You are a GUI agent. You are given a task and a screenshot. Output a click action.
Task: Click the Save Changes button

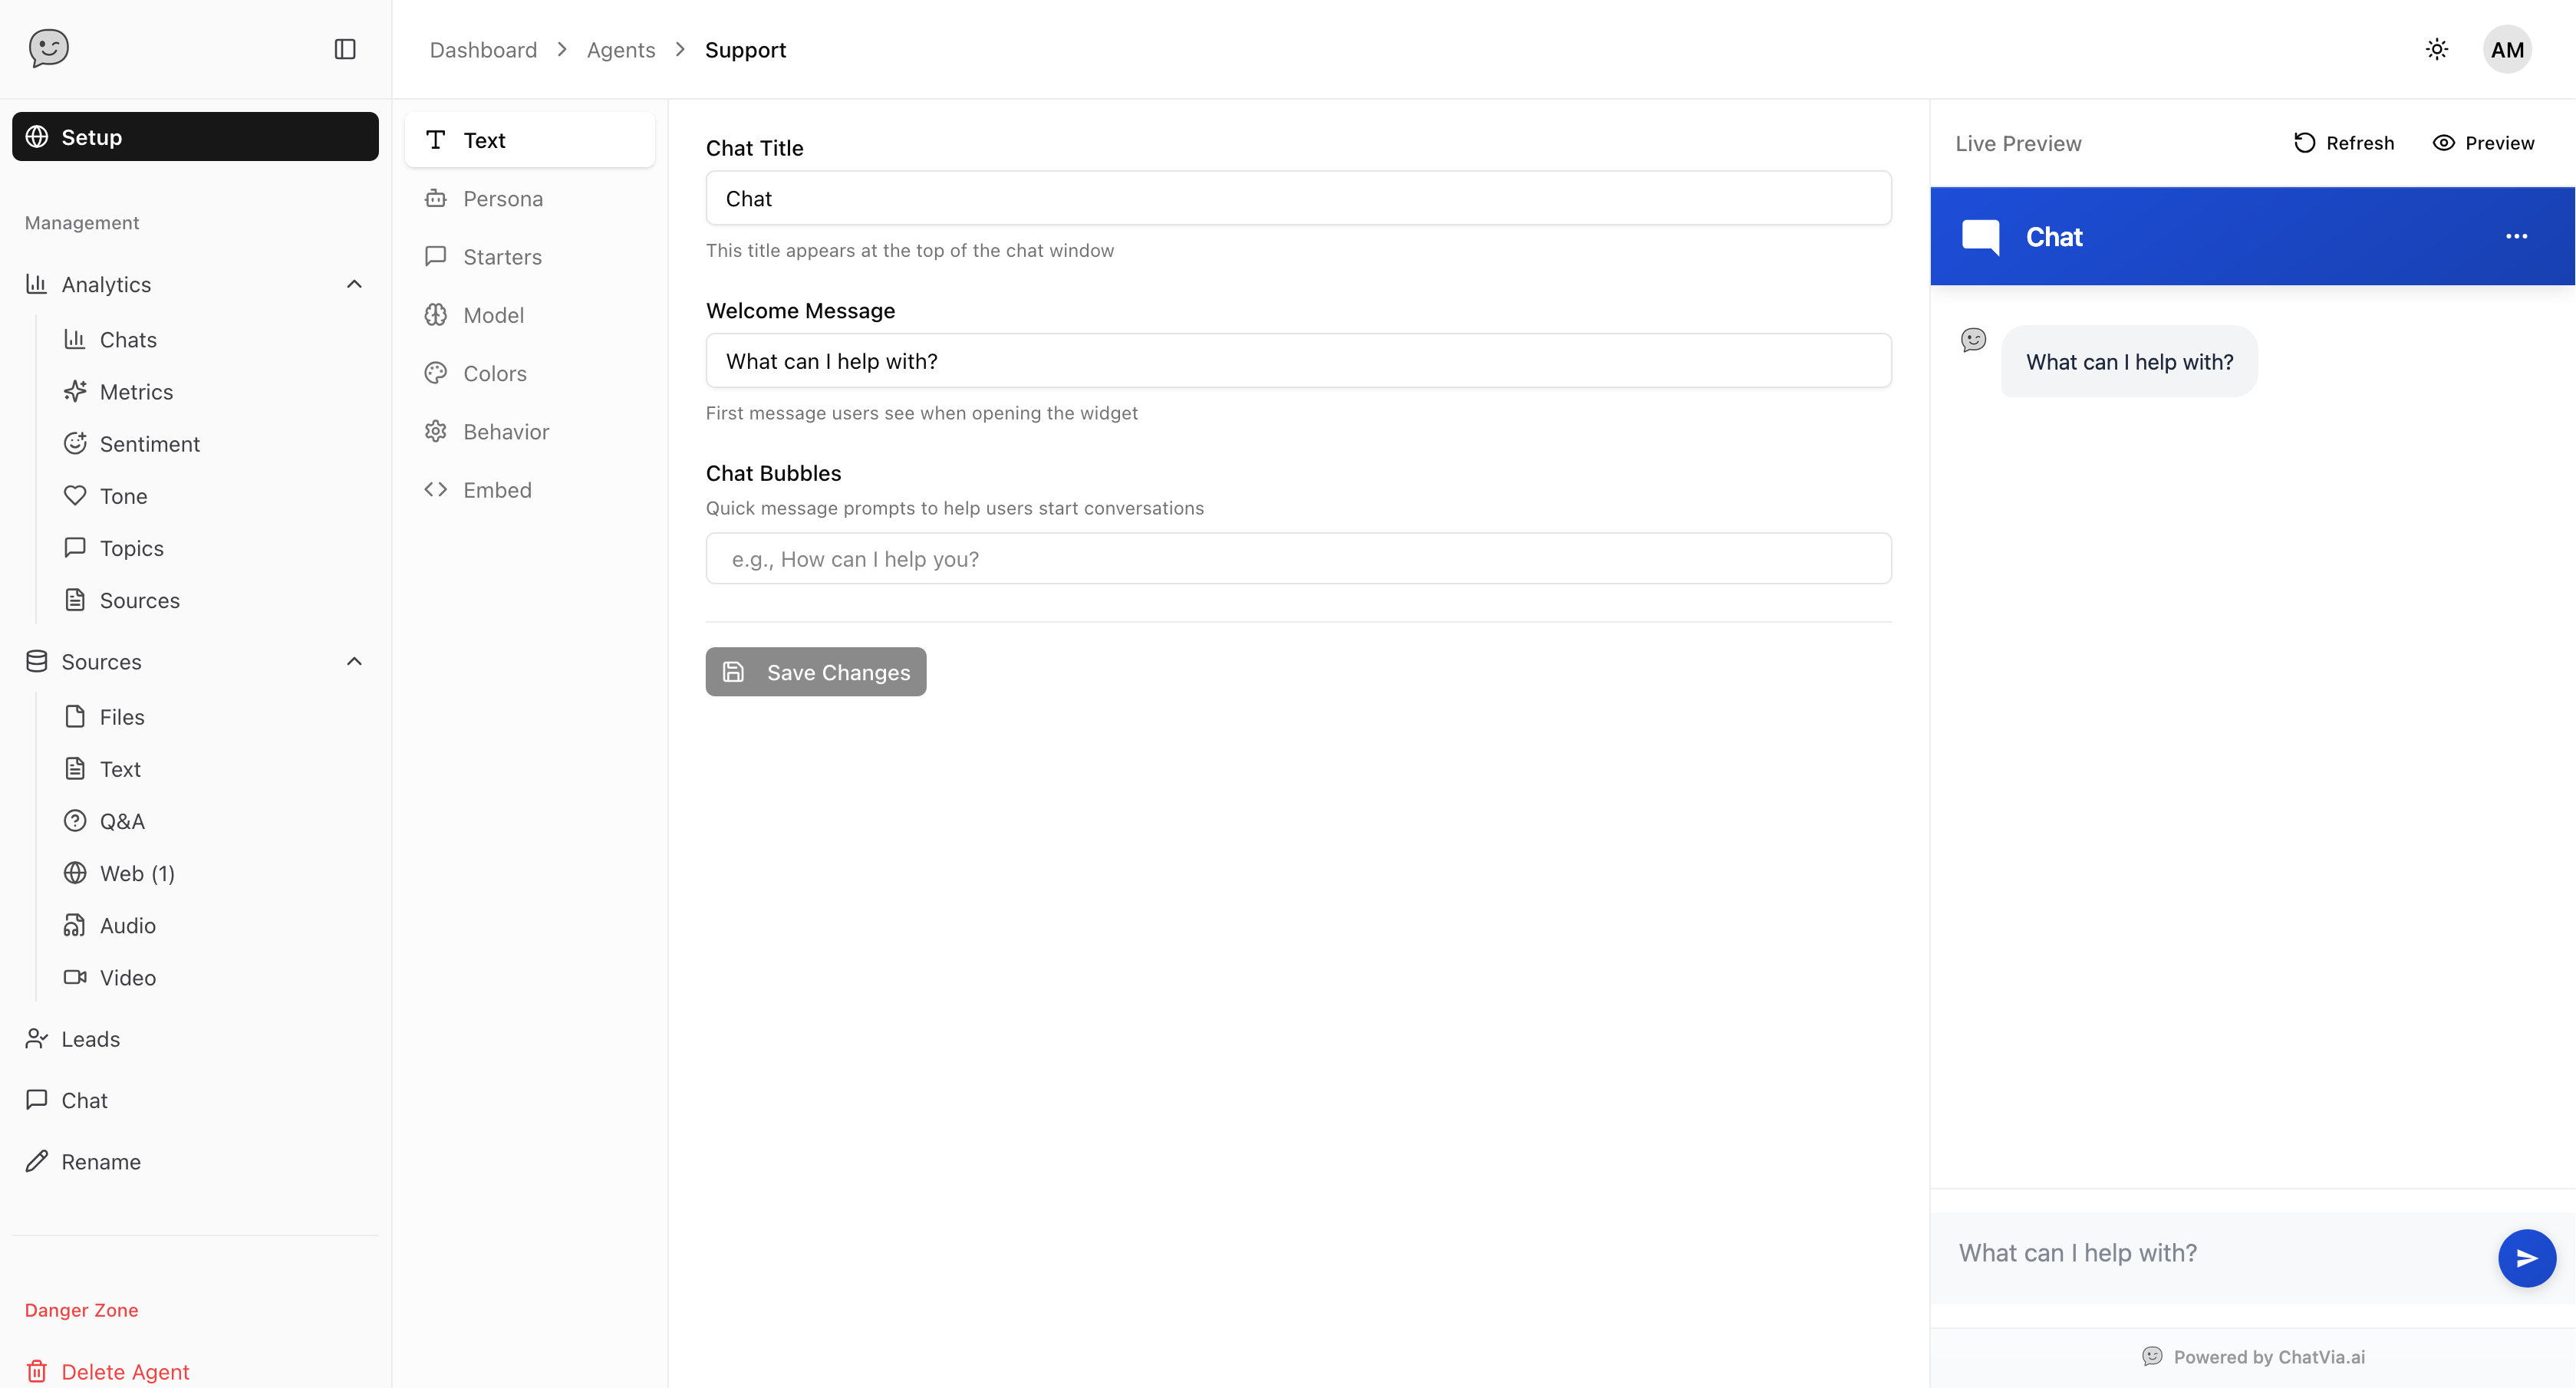click(815, 672)
